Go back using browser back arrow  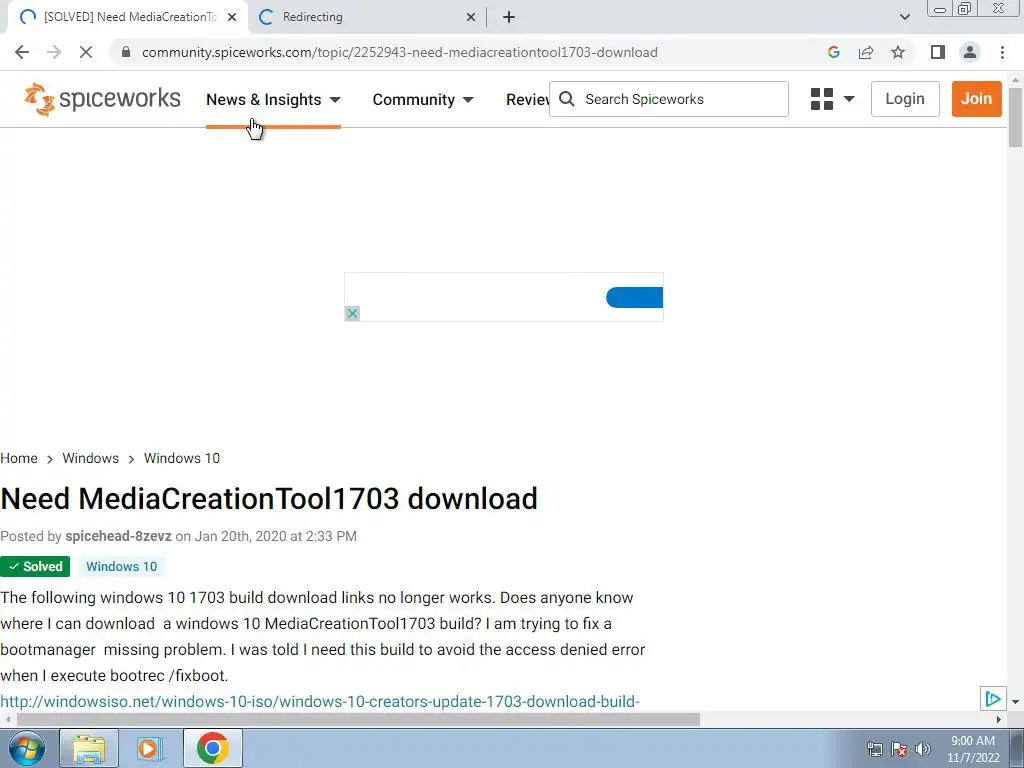click(x=22, y=52)
